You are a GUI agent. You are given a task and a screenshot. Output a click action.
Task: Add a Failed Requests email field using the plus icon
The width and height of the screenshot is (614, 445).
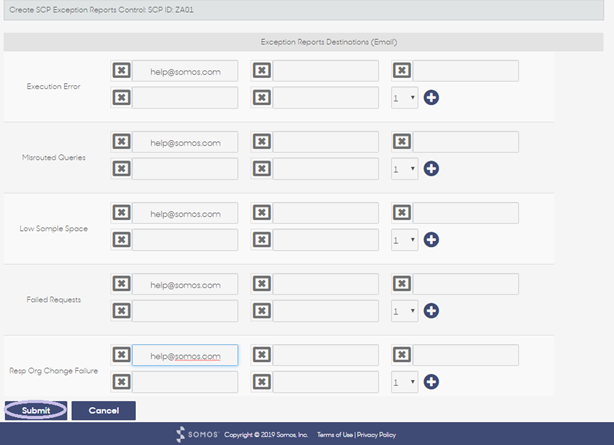[x=431, y=311]
